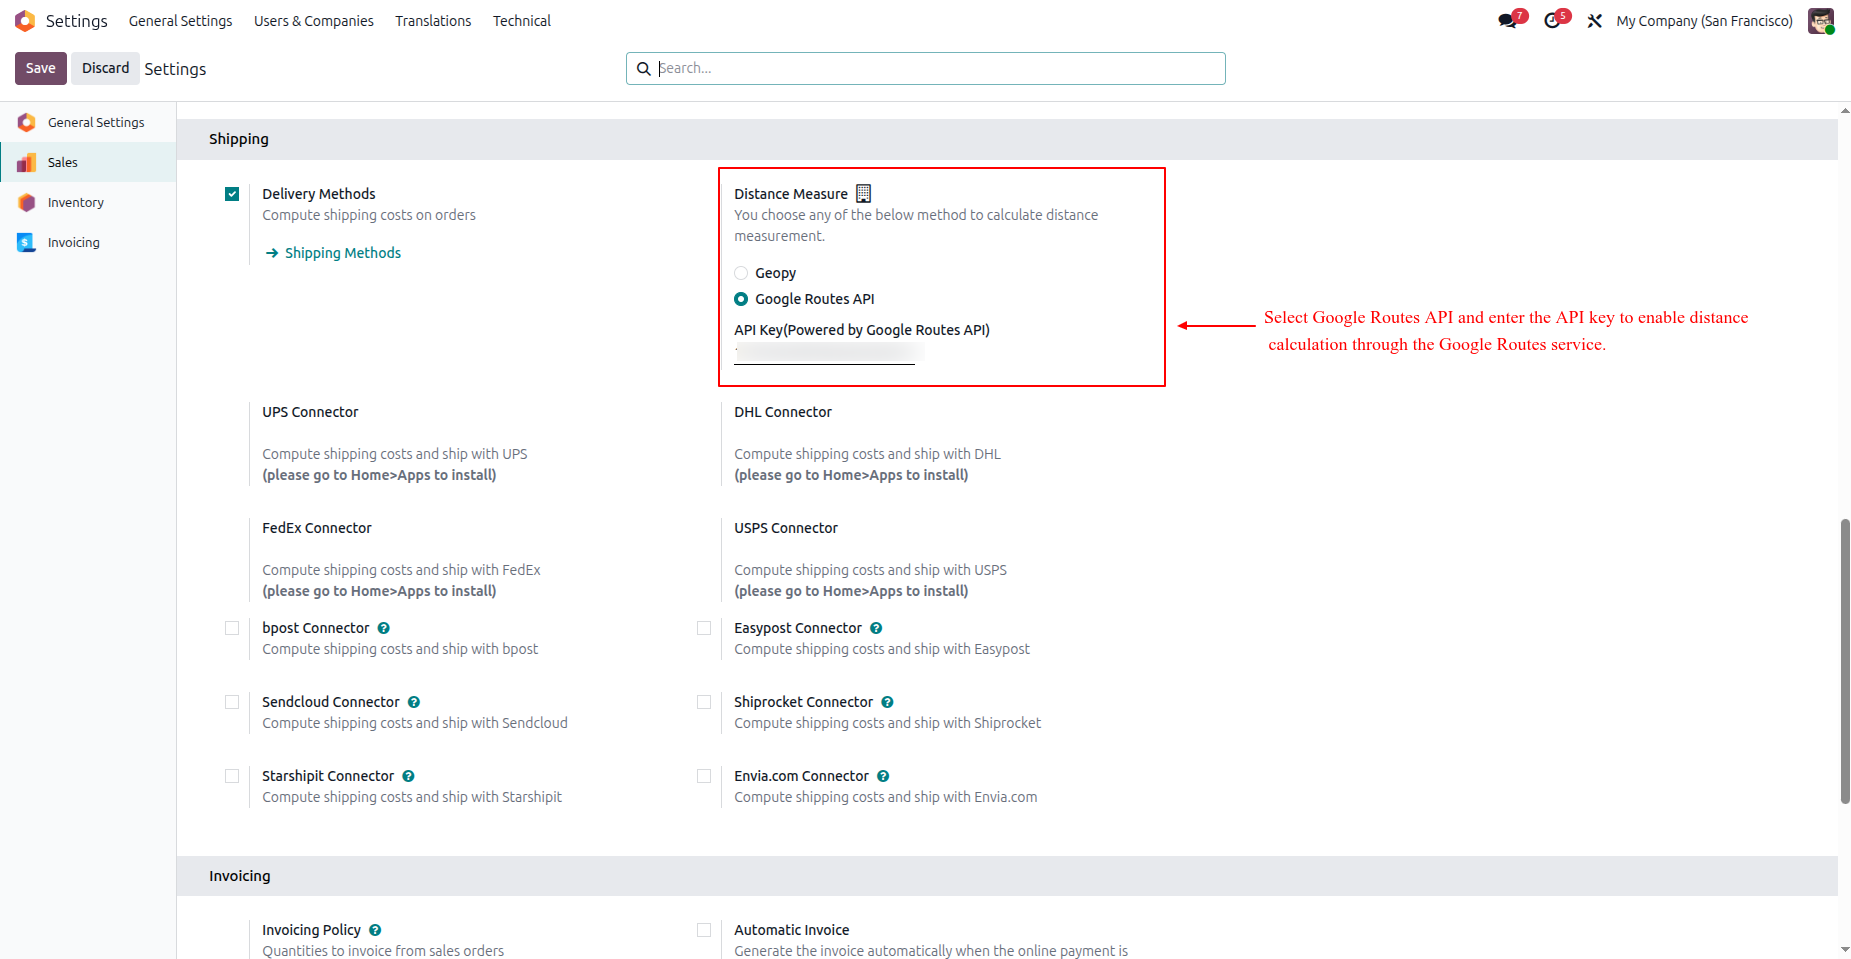Screen dimensions: 1851x959
Task: Tick the Shiprocket Connector checkbox
Action: coord(704,702)
